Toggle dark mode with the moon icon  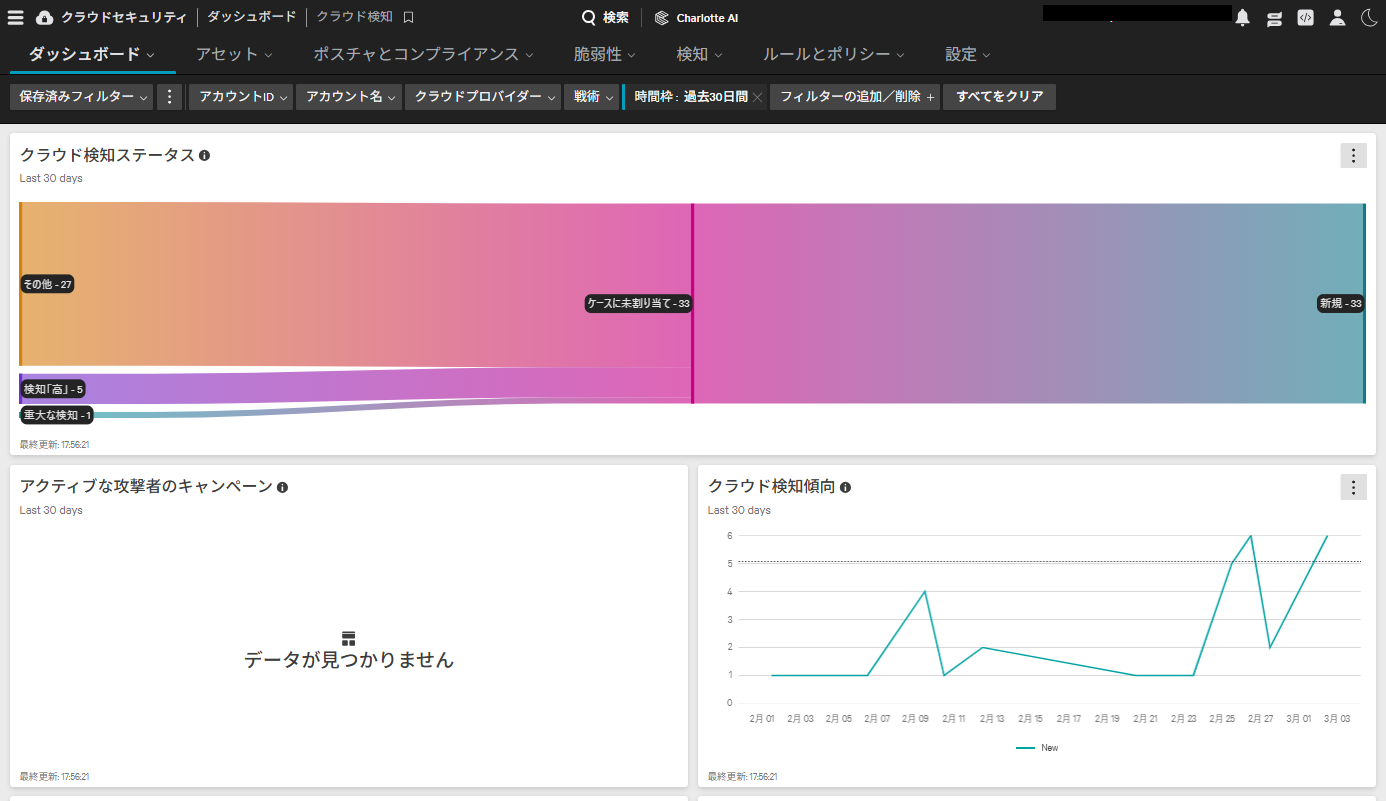click(1369, 17)
